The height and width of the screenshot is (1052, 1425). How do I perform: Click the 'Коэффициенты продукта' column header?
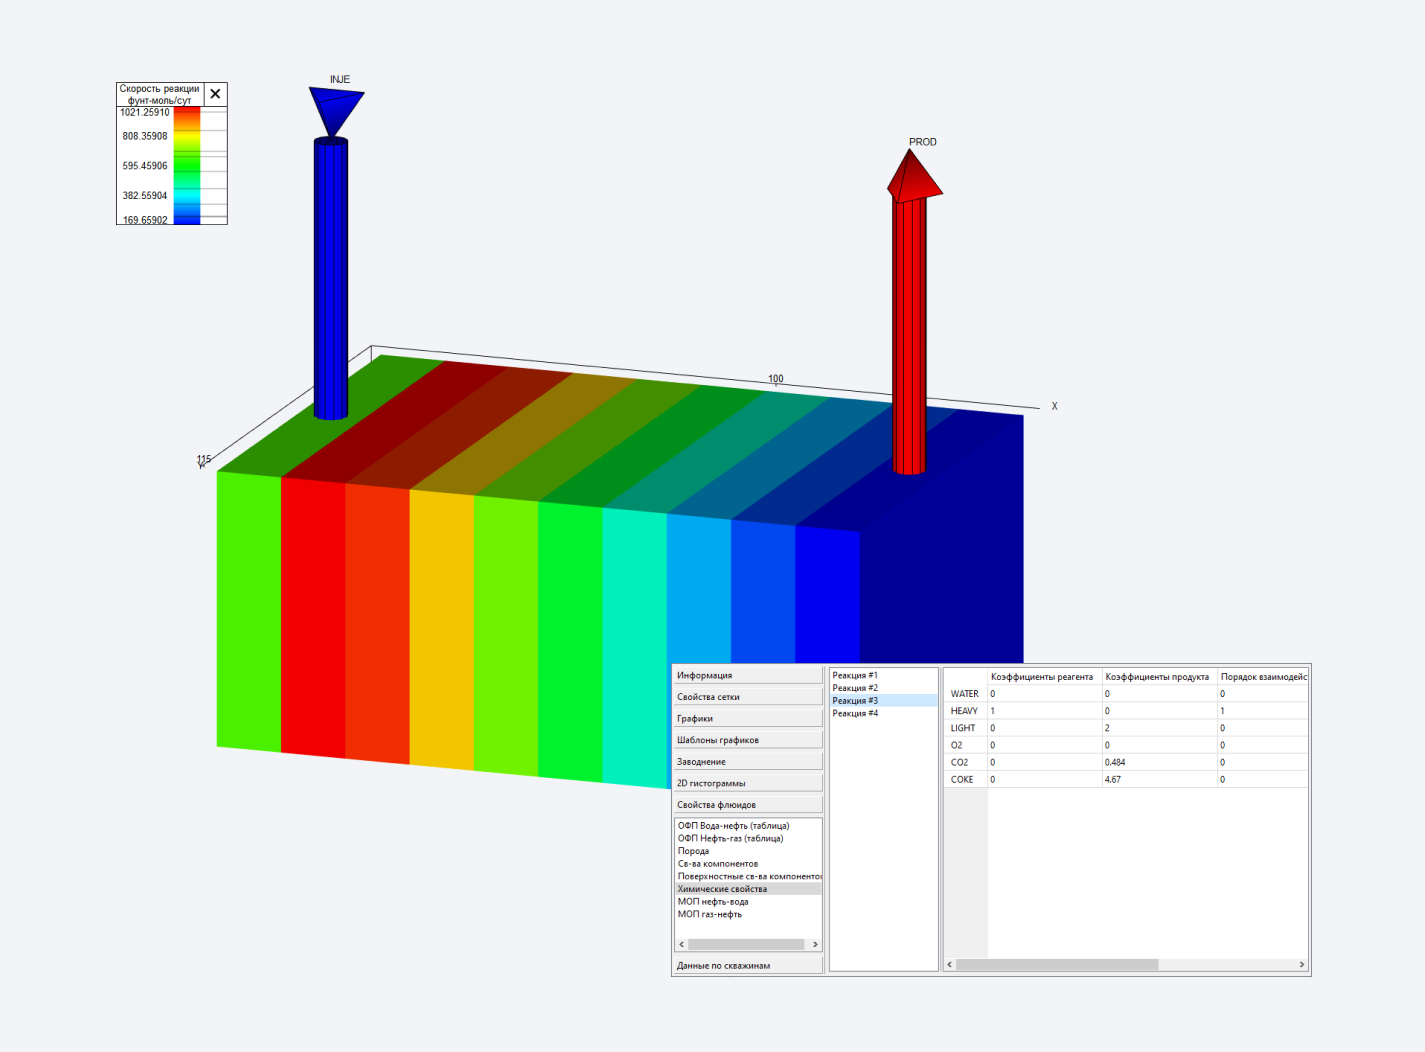(1159, 677)
